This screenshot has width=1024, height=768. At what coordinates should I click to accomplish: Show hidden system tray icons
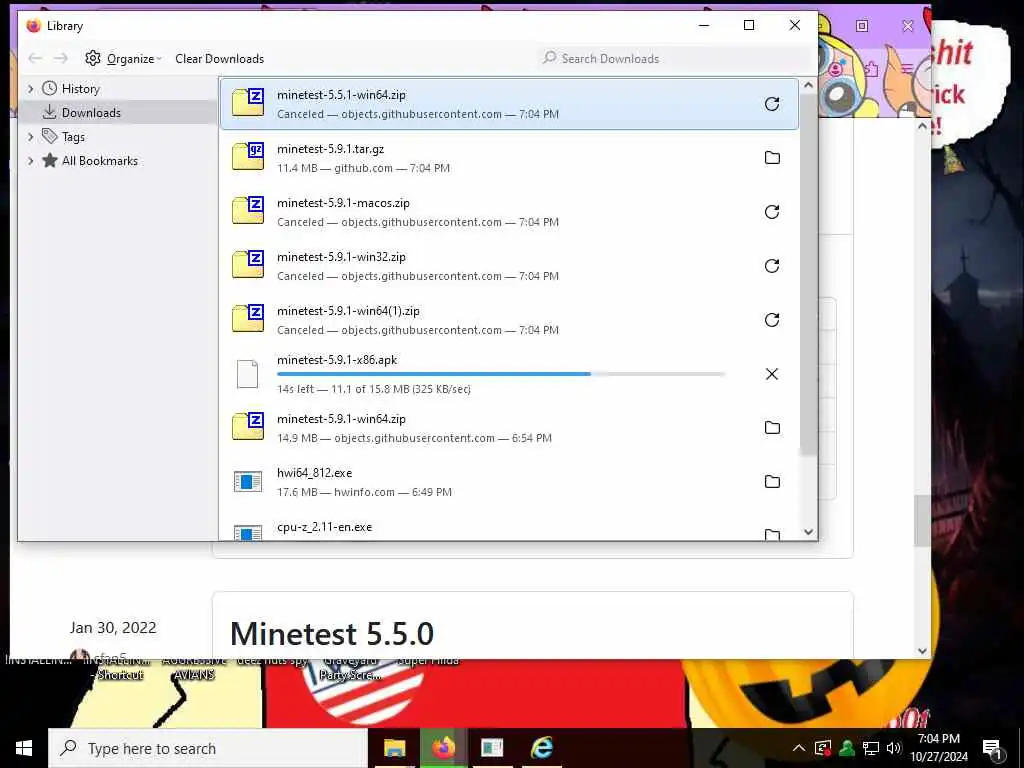coord(799,748)
